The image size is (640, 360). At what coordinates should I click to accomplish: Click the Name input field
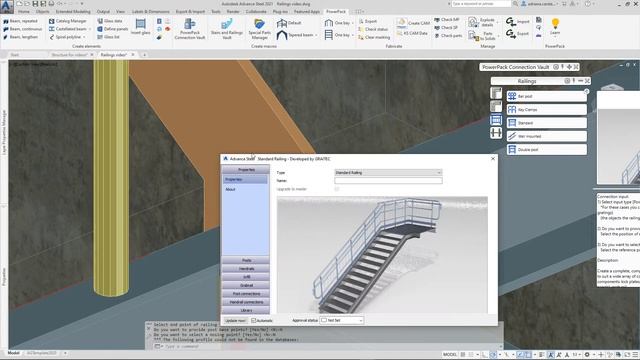388,180
